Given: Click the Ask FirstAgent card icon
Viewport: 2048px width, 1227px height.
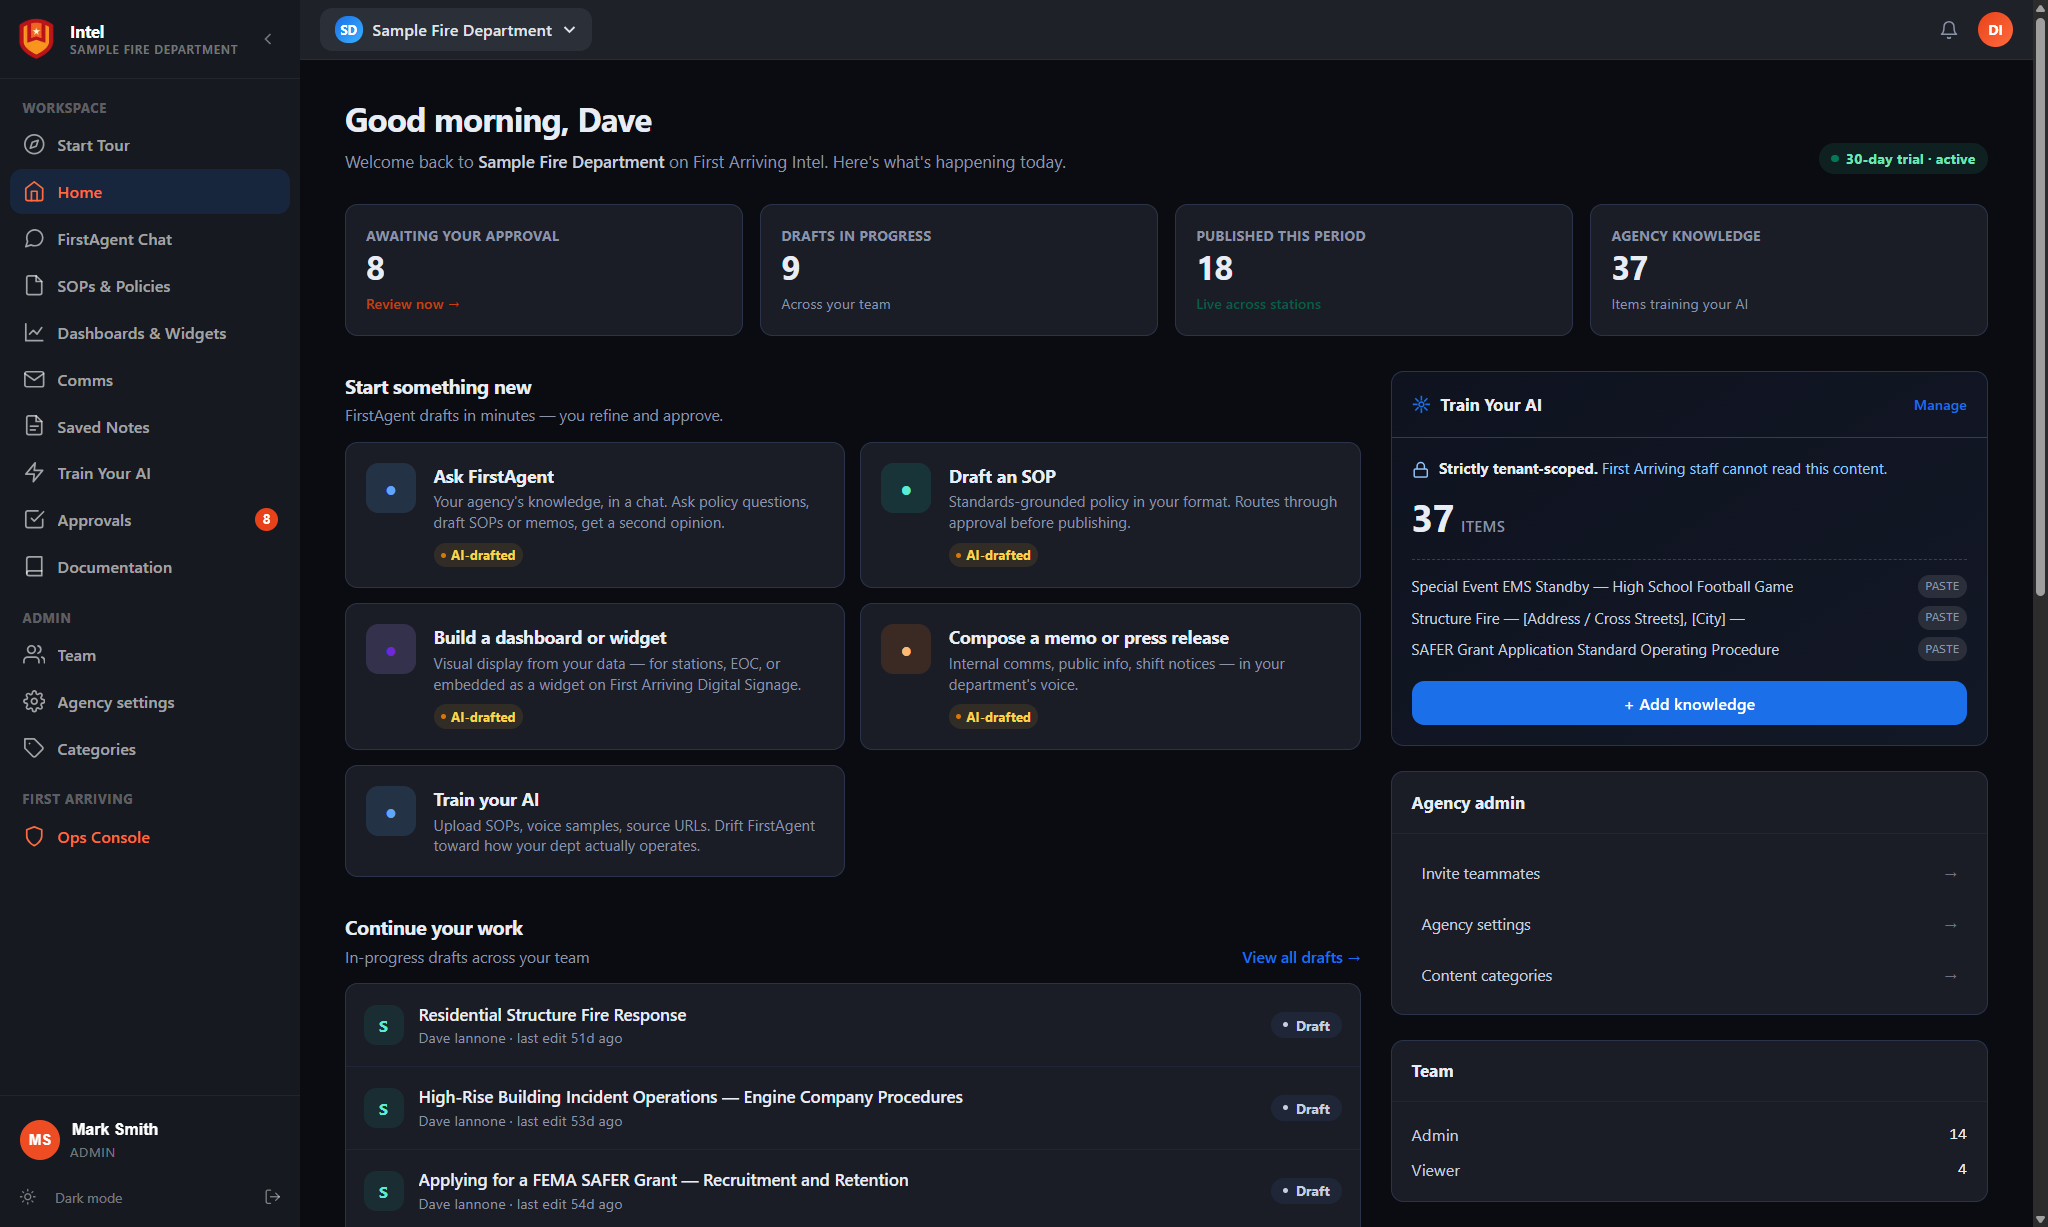Looking at the screenshot, I should point(391,489).
